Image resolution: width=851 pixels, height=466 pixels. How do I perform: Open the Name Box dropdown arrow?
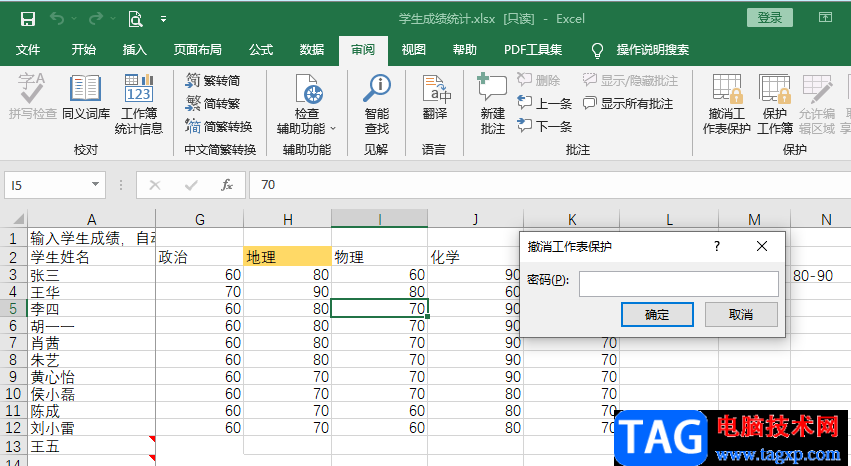(x=96, y=184)
